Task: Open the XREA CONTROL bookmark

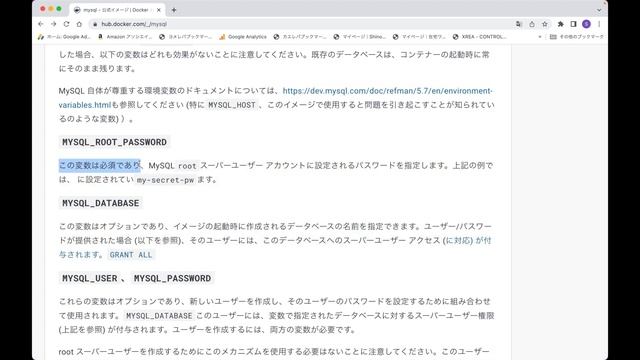Action: coord(479,37)
